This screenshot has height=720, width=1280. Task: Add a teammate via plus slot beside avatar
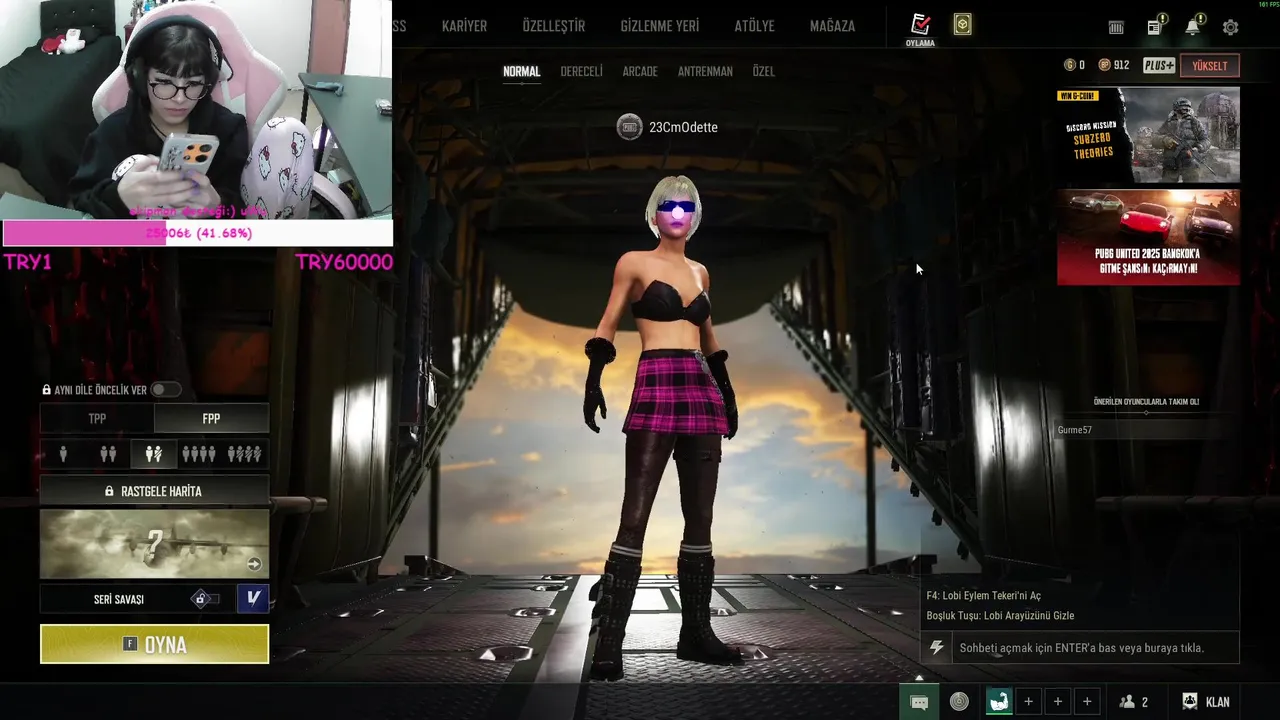(1028, 702)
